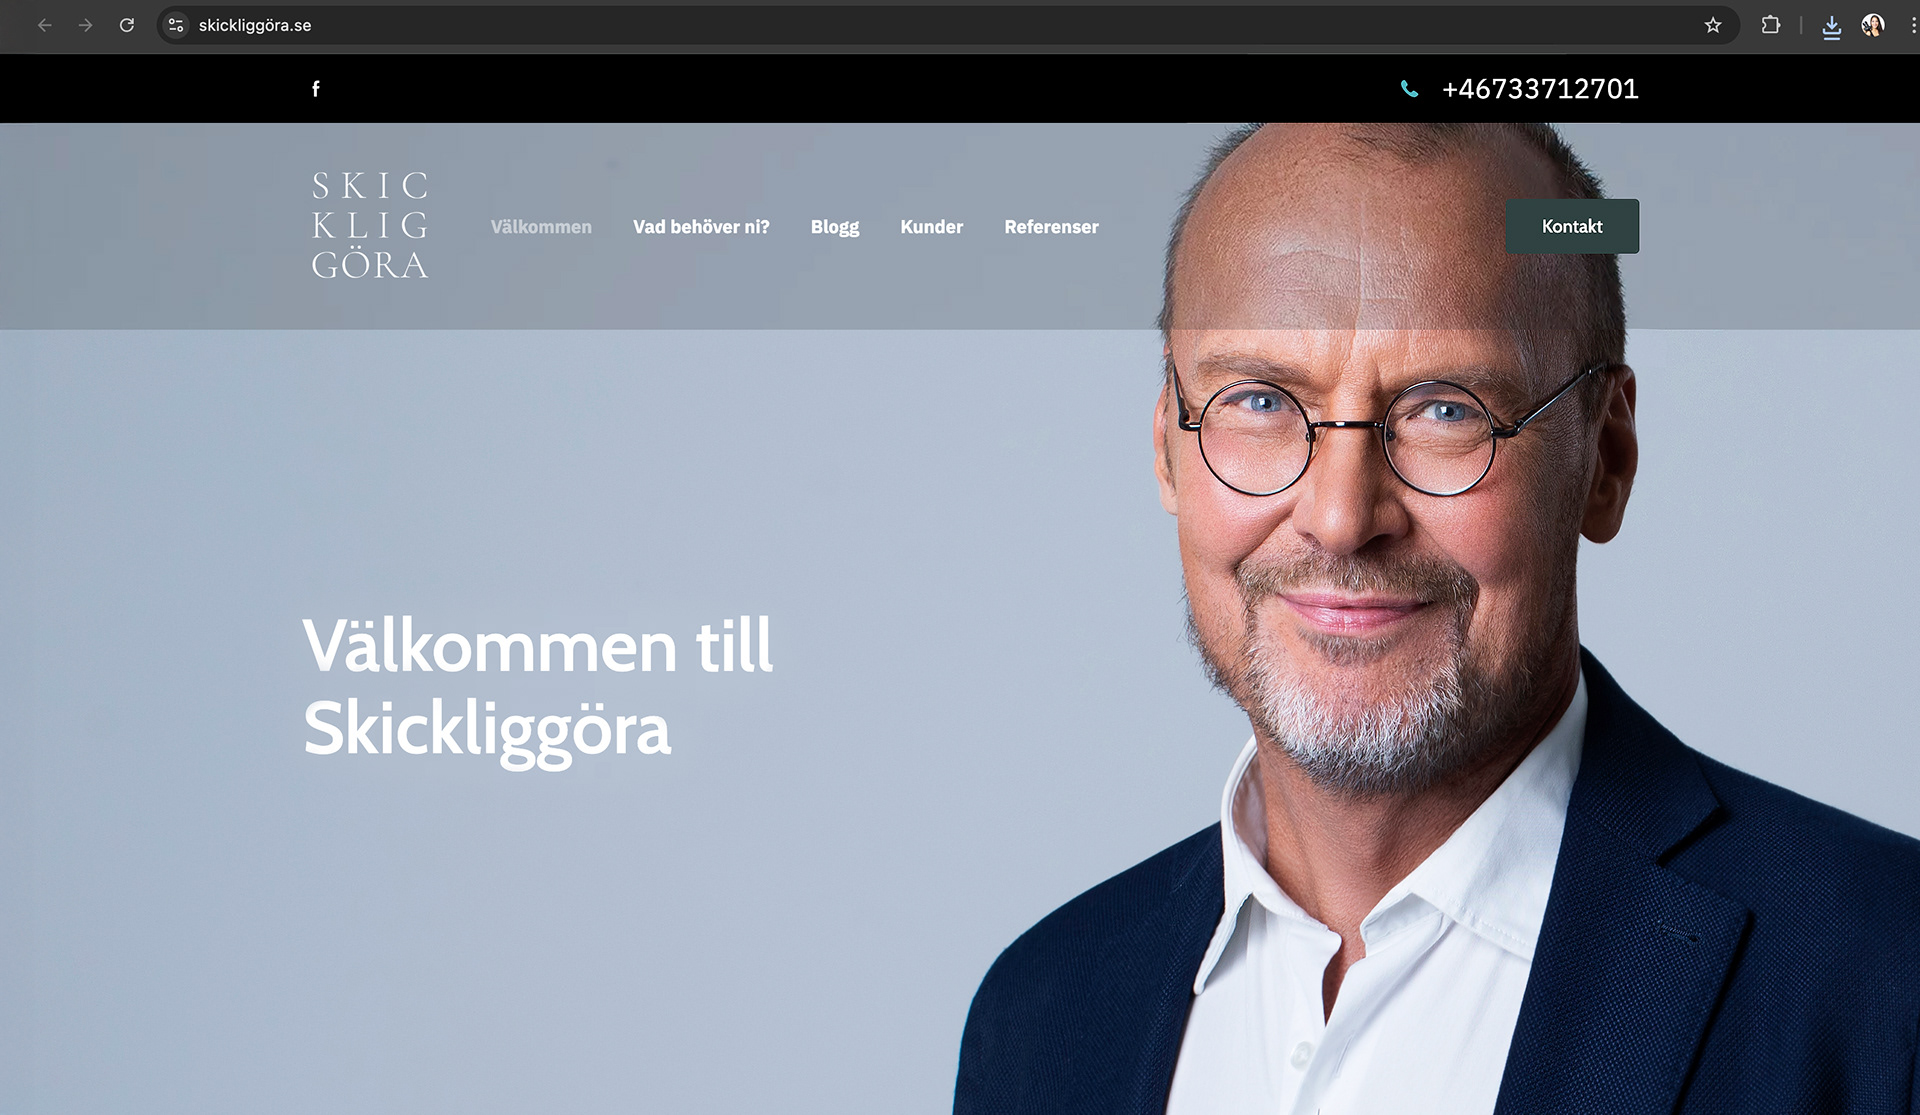This screenshot has width=1920, height=1115.
Task: Reload the page with refresh icon
Action: 127,25
